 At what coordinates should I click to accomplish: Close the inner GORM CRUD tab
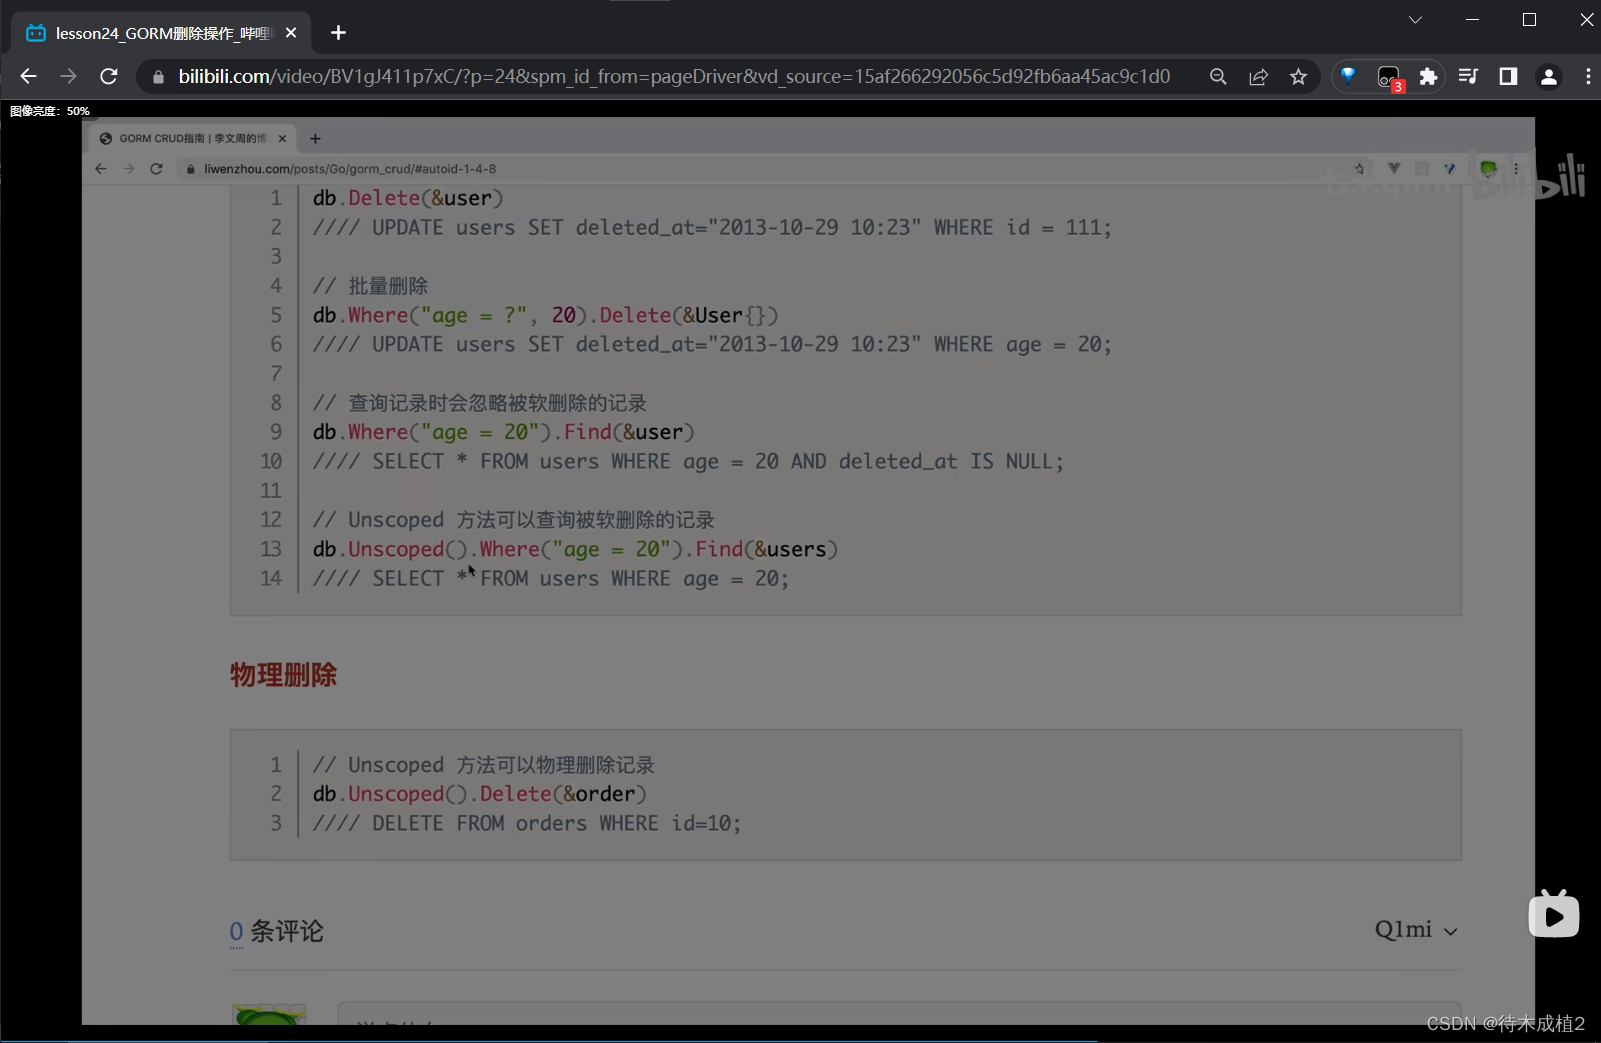pyautogui.click(x=282, y=138)
